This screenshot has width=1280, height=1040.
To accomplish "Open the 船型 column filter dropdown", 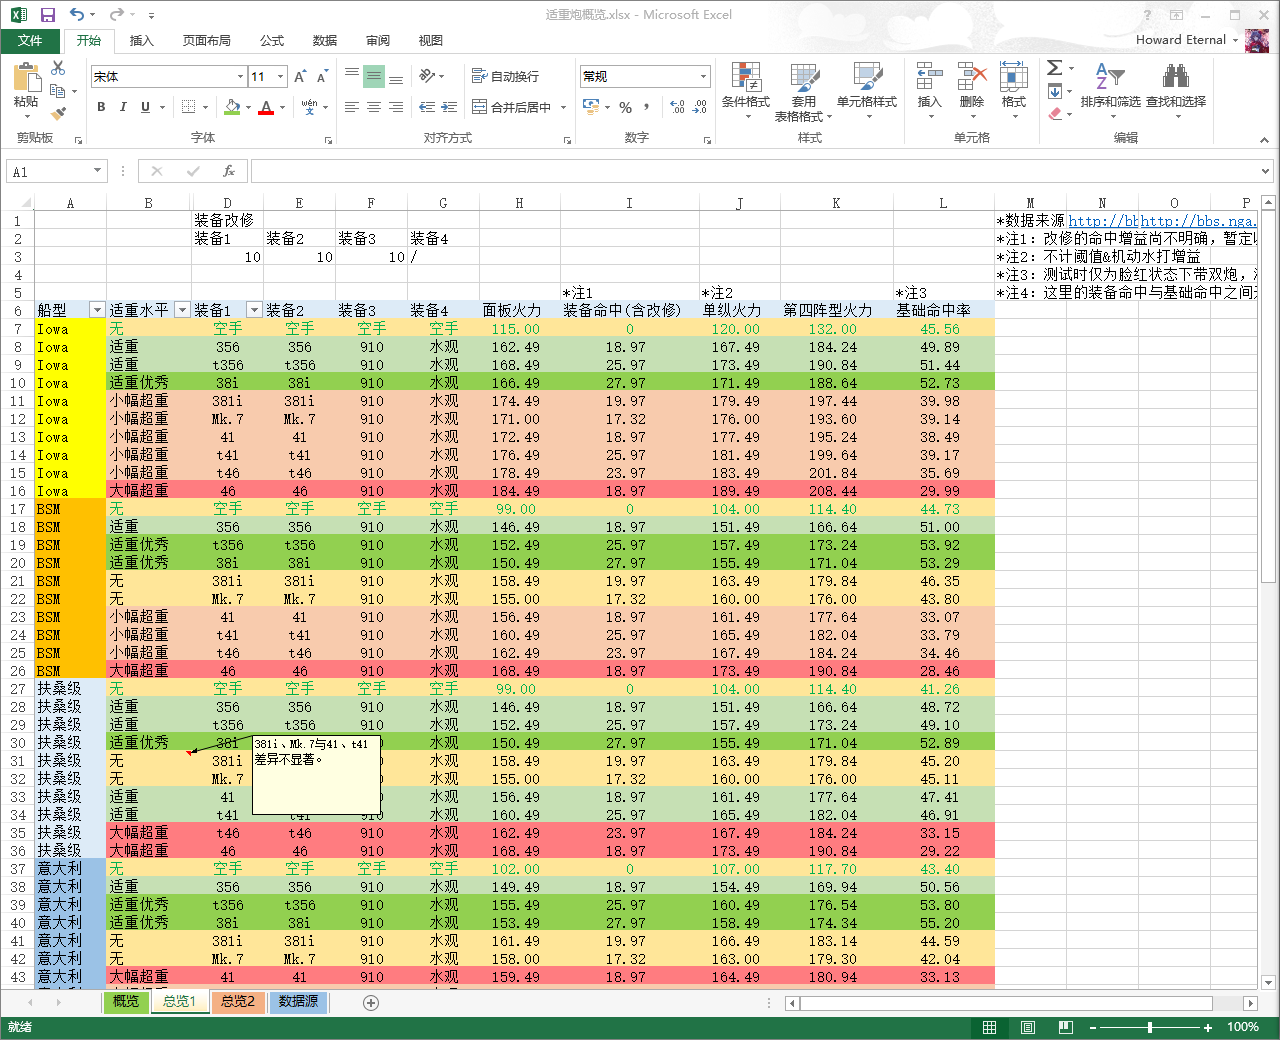I will click(97, 310).
